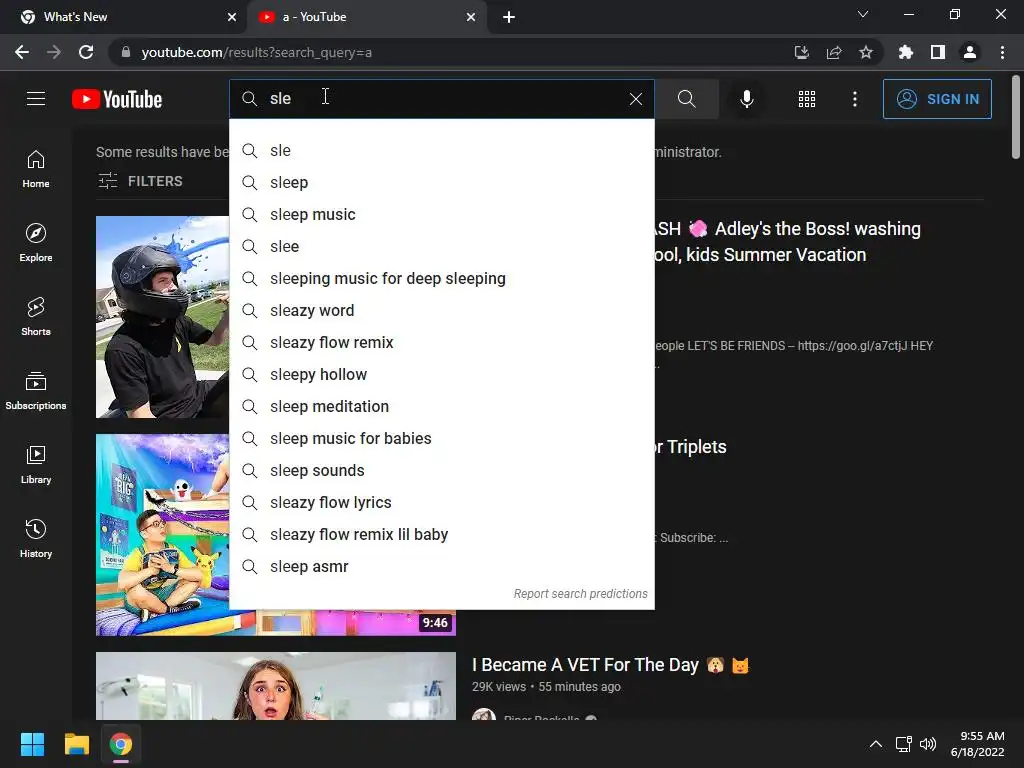Show hidden system tray icons
The width and height of the screenshot is (1024, 768).
click(x=876, y=744)
